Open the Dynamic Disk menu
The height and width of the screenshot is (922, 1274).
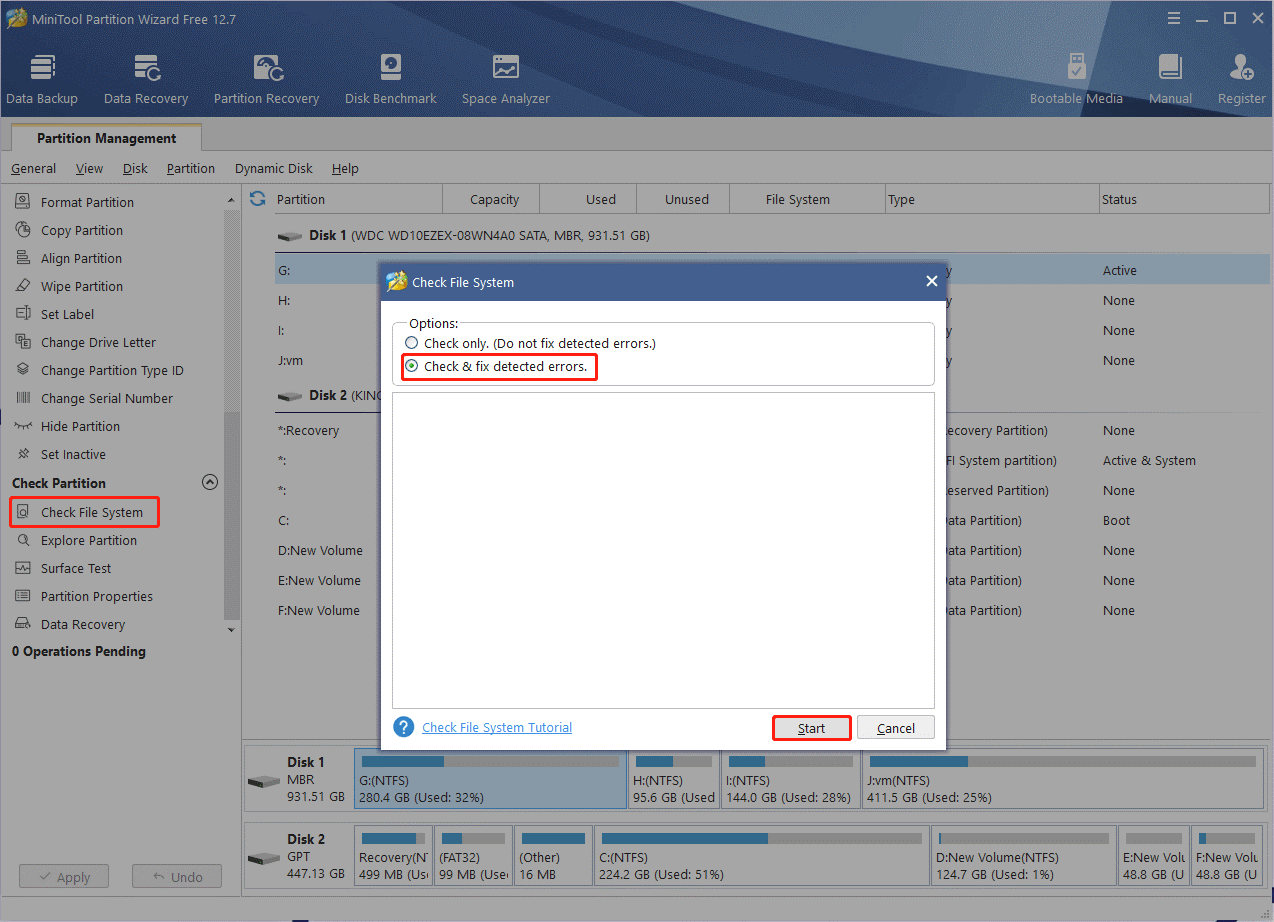click(x=274, y=168)
